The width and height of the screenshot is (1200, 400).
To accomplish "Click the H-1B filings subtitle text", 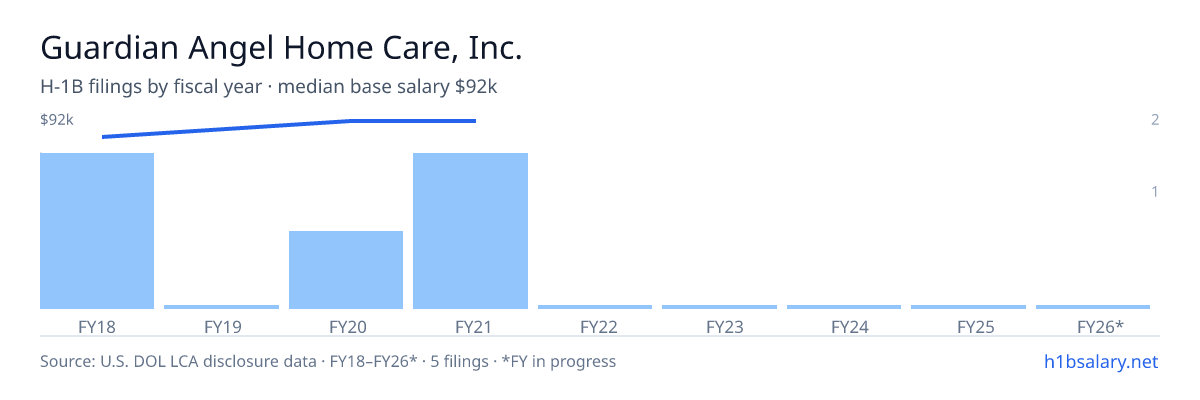I will 269,87.
